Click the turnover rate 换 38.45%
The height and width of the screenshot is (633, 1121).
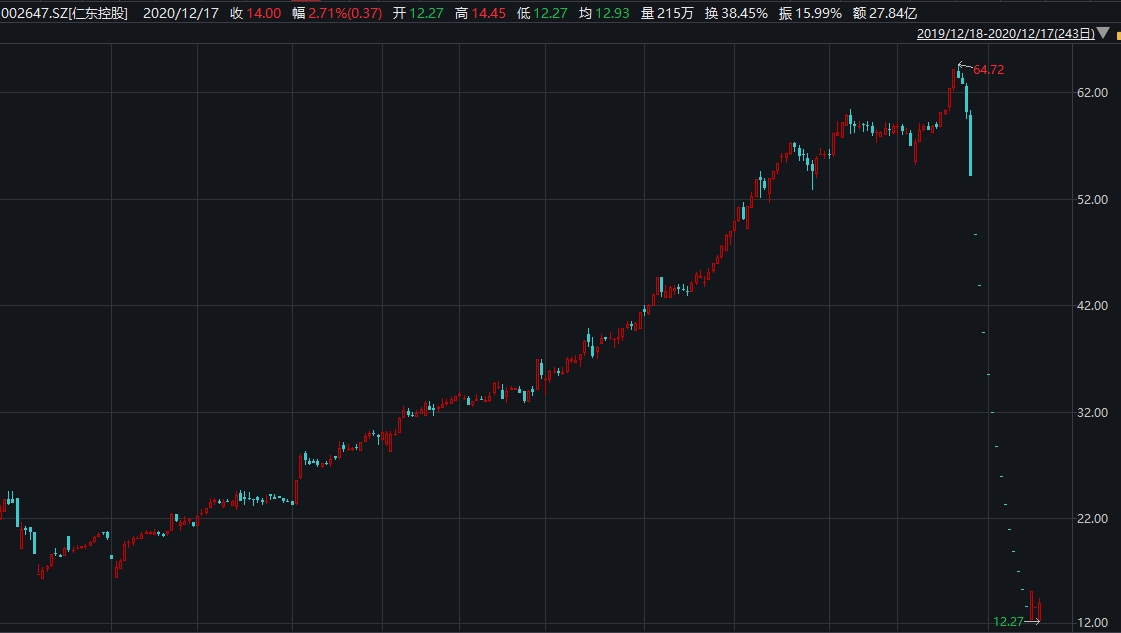click(736, 13)
